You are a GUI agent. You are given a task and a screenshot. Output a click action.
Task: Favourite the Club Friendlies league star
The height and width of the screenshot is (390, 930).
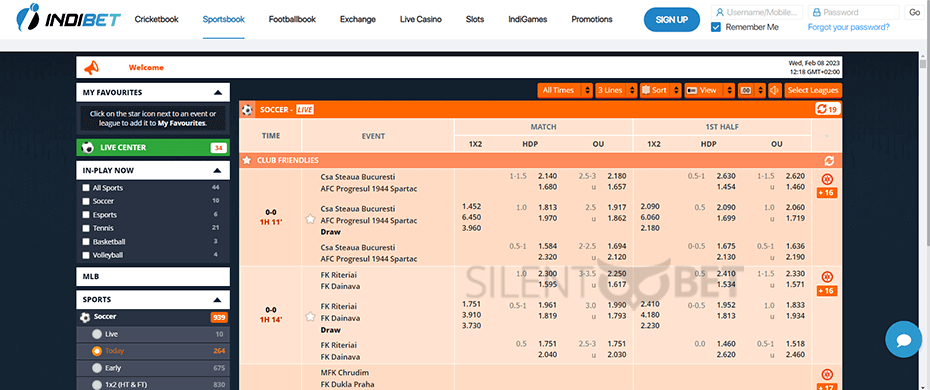tap(247, 160)
